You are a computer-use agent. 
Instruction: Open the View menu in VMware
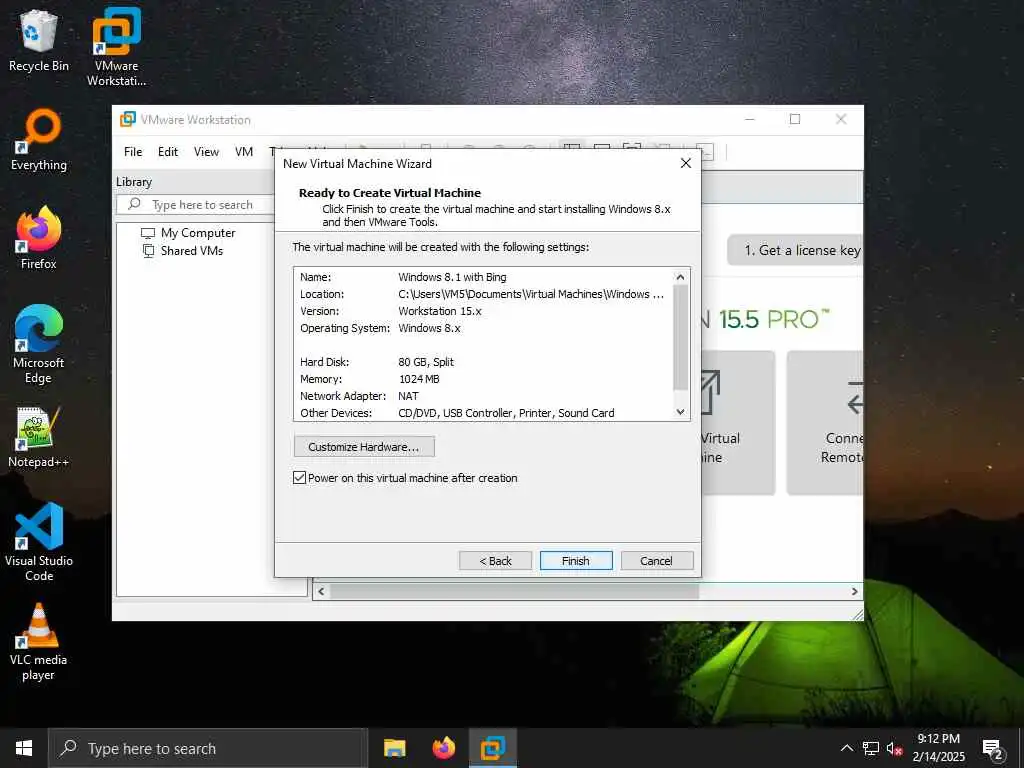[x=206, y=152]
